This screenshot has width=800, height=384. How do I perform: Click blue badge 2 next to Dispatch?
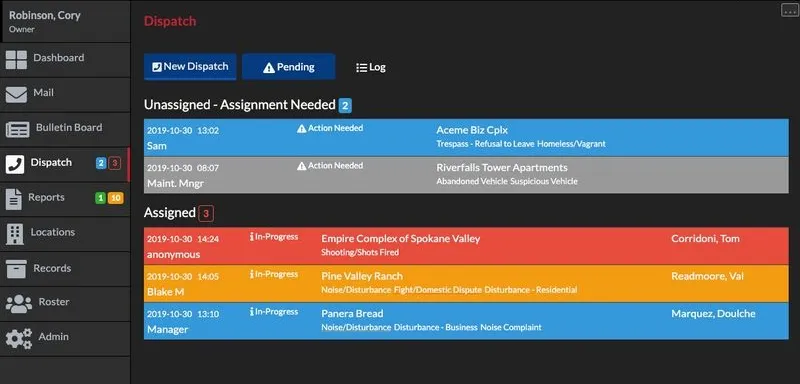coord(101,163)
